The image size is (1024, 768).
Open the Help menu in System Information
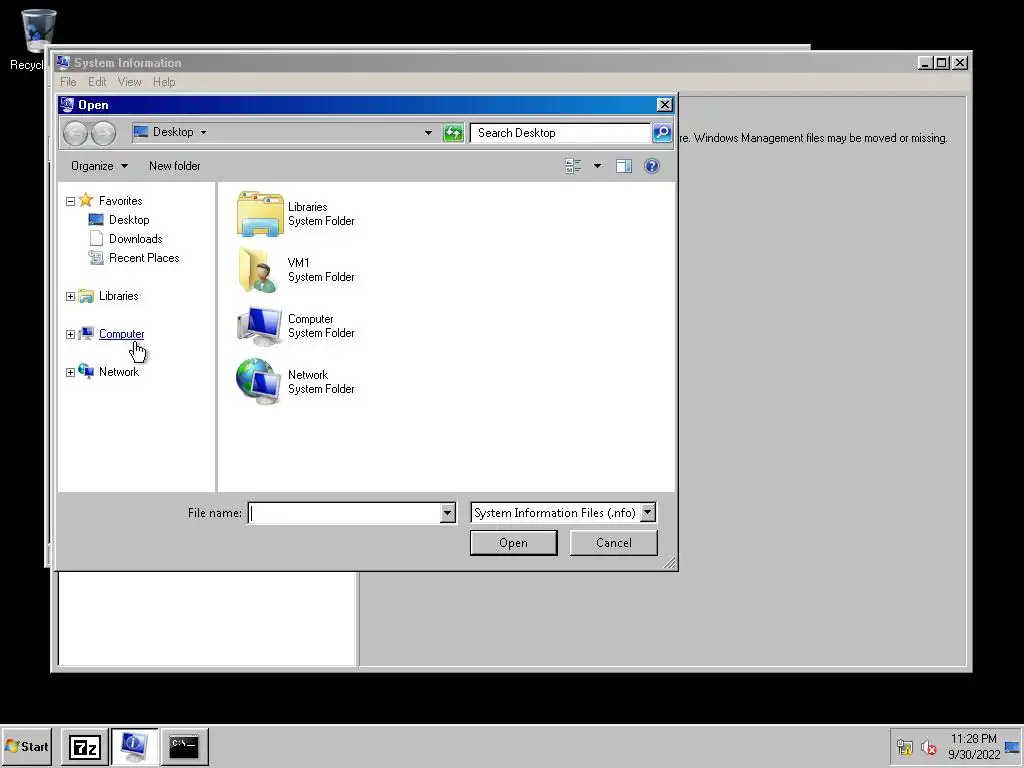coord(164,82)
